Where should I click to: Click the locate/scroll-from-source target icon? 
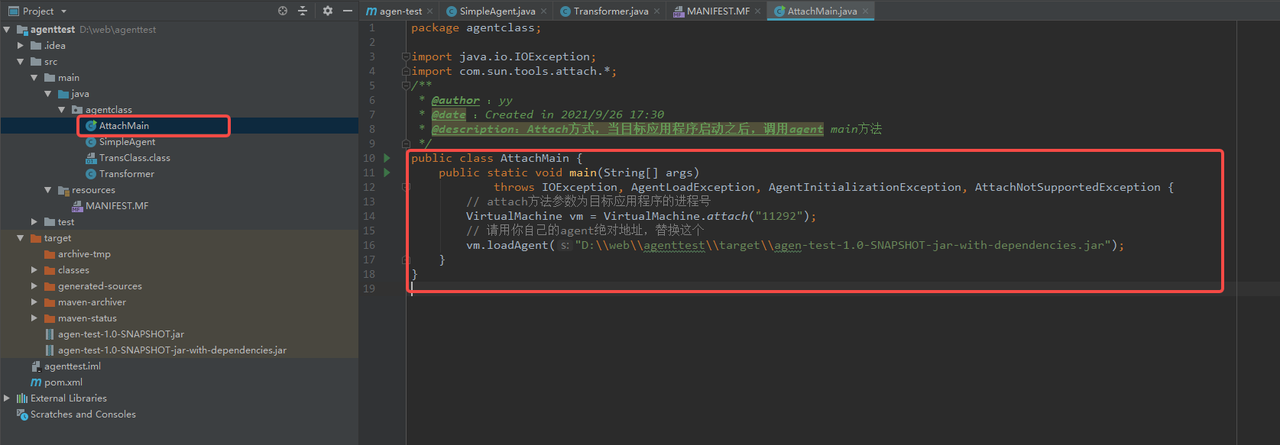283,11
